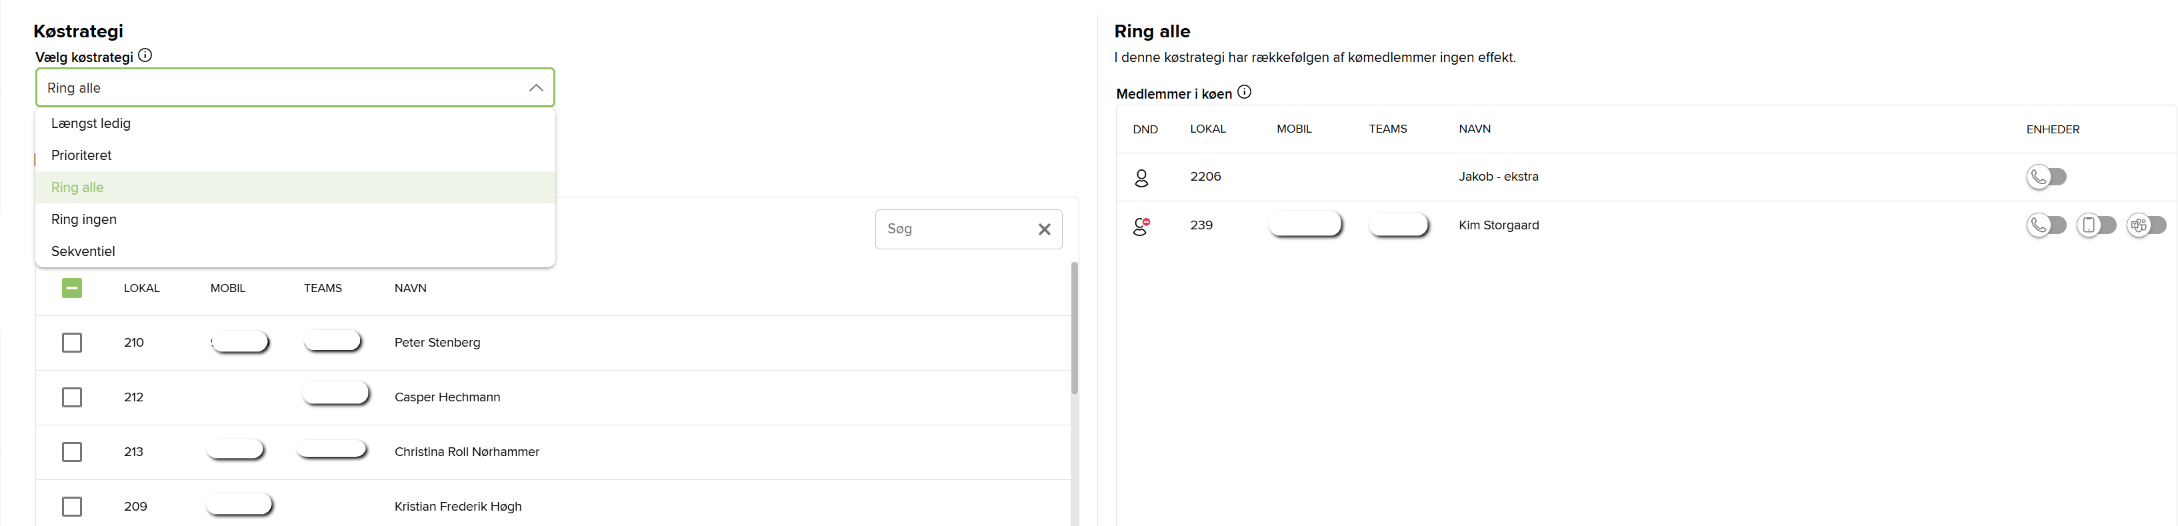The height and width of the screenshot is (526, 2178).
Task: Check the box for Casper Hechmann
Action: click(x=72, y=397)
